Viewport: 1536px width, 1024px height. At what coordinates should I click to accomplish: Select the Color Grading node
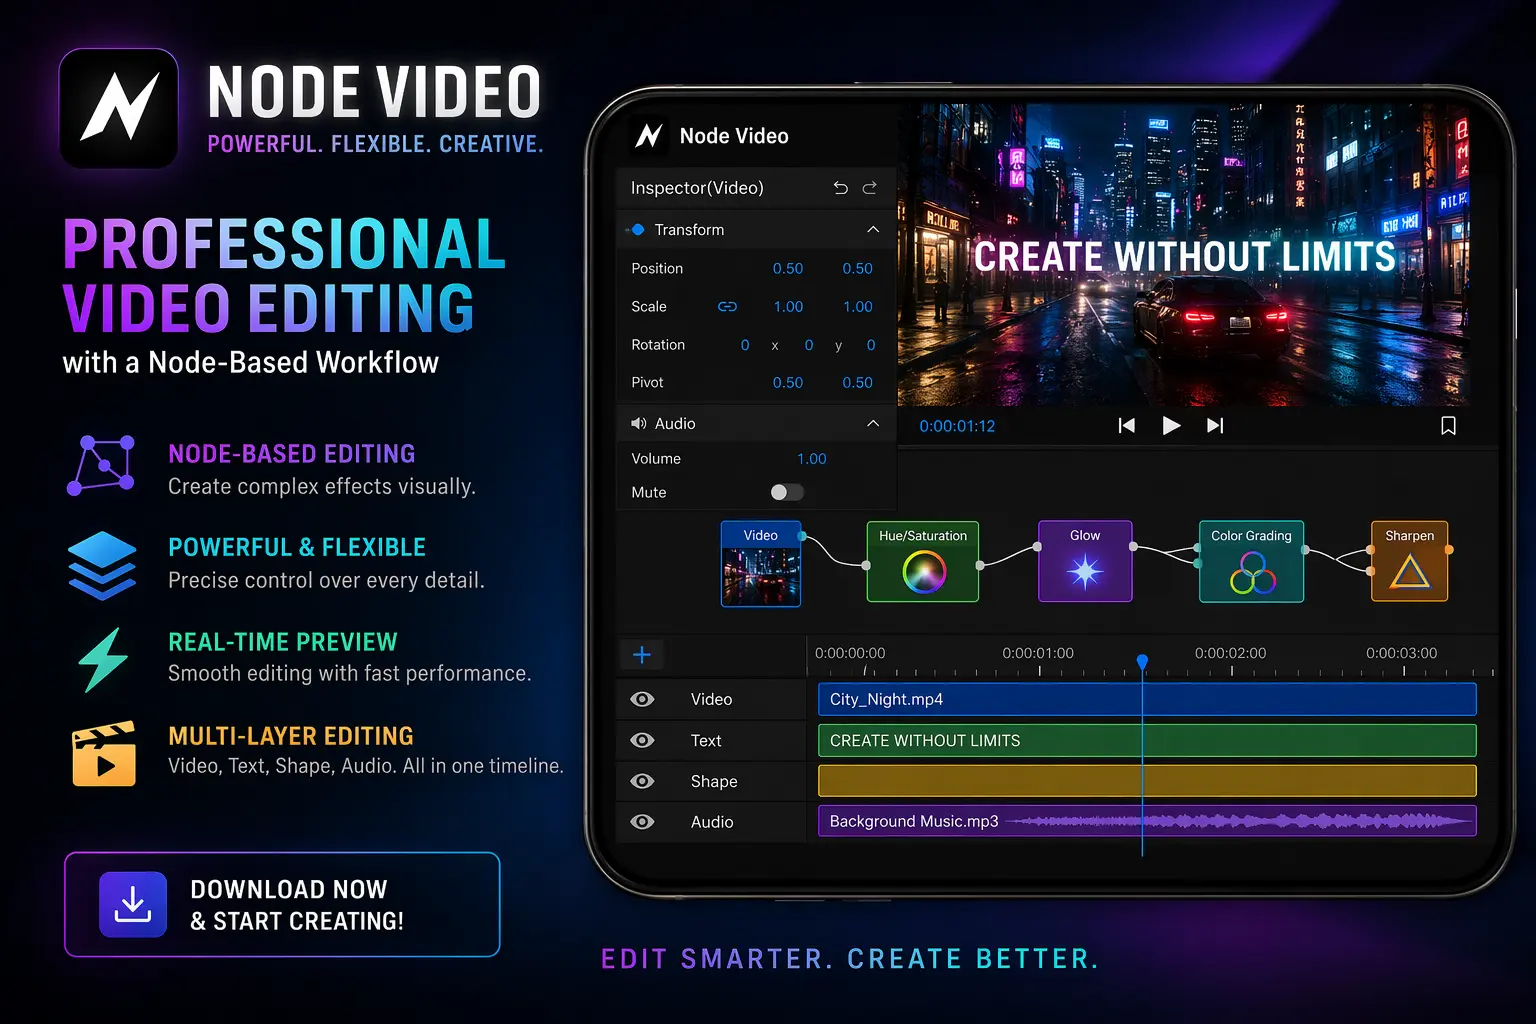pyautogui.click(x=1251, y=562)
